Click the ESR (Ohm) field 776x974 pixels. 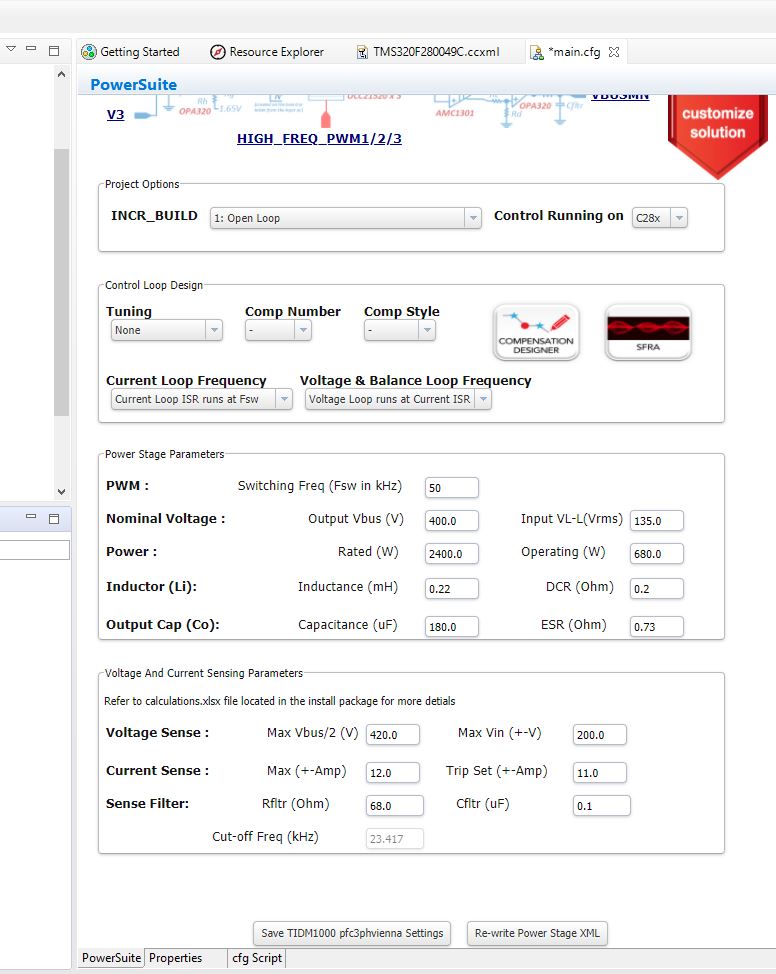point(657,626)
